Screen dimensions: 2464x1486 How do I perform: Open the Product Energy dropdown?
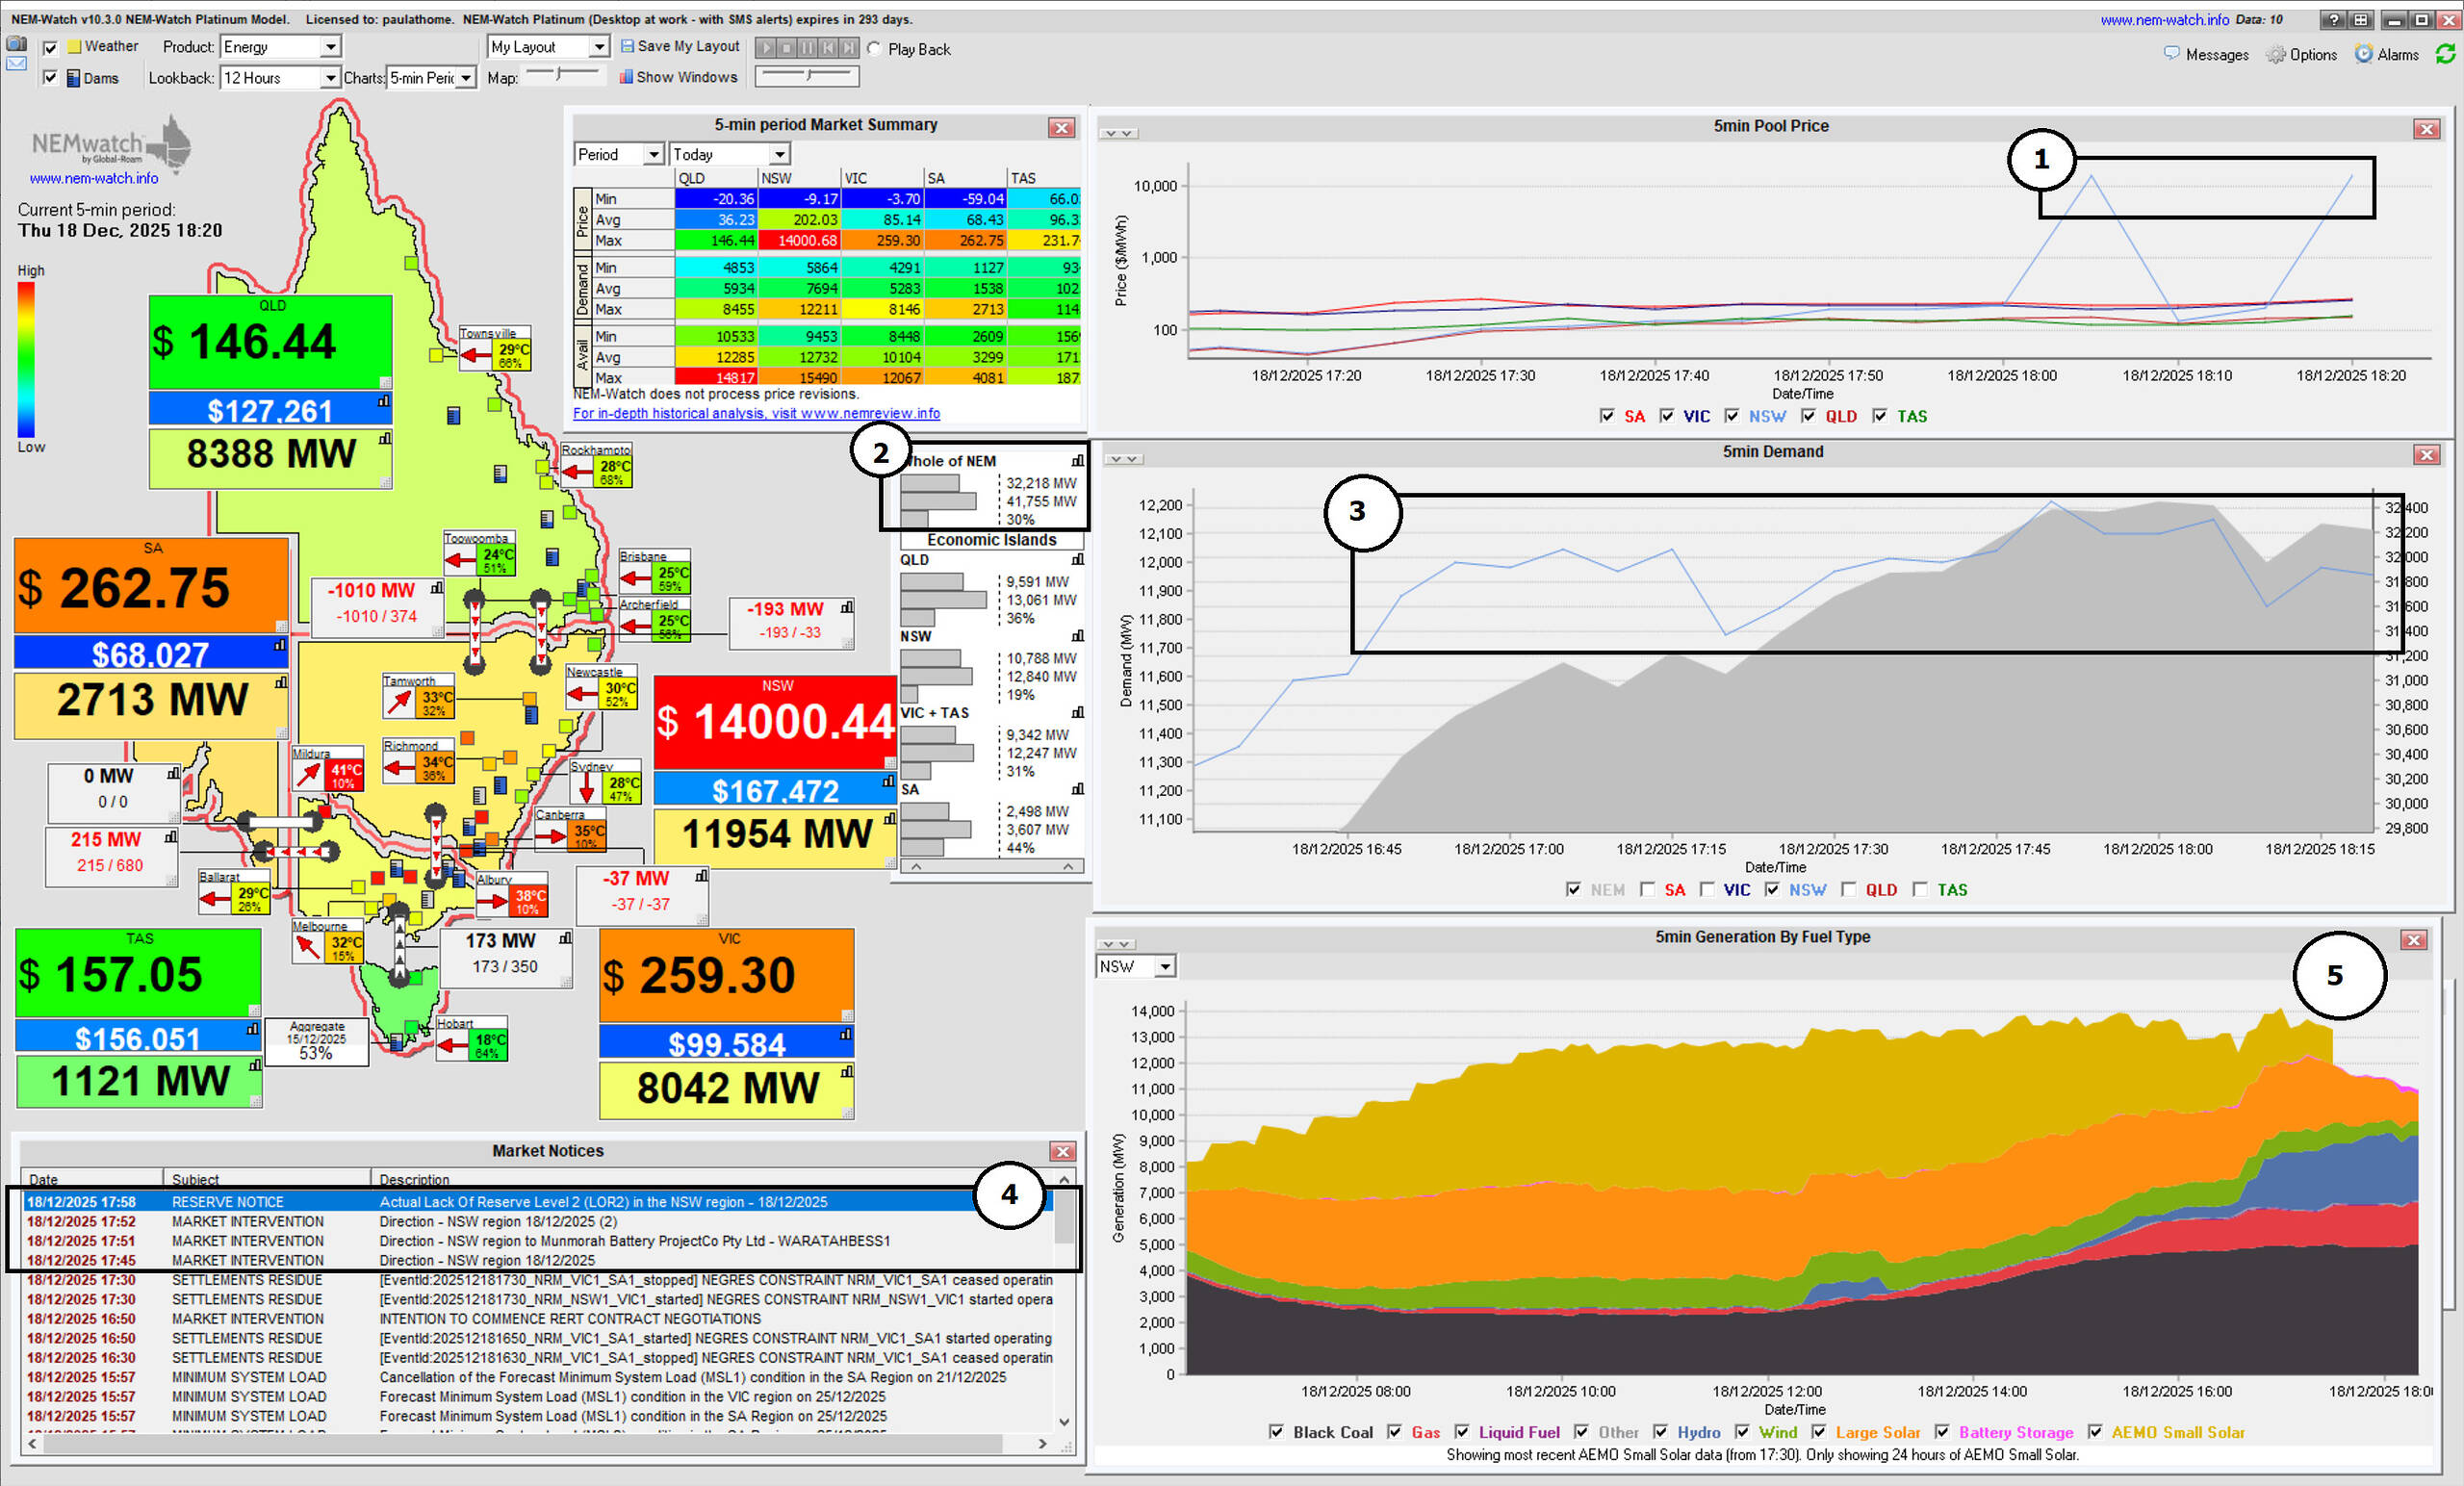coord(329,47)
